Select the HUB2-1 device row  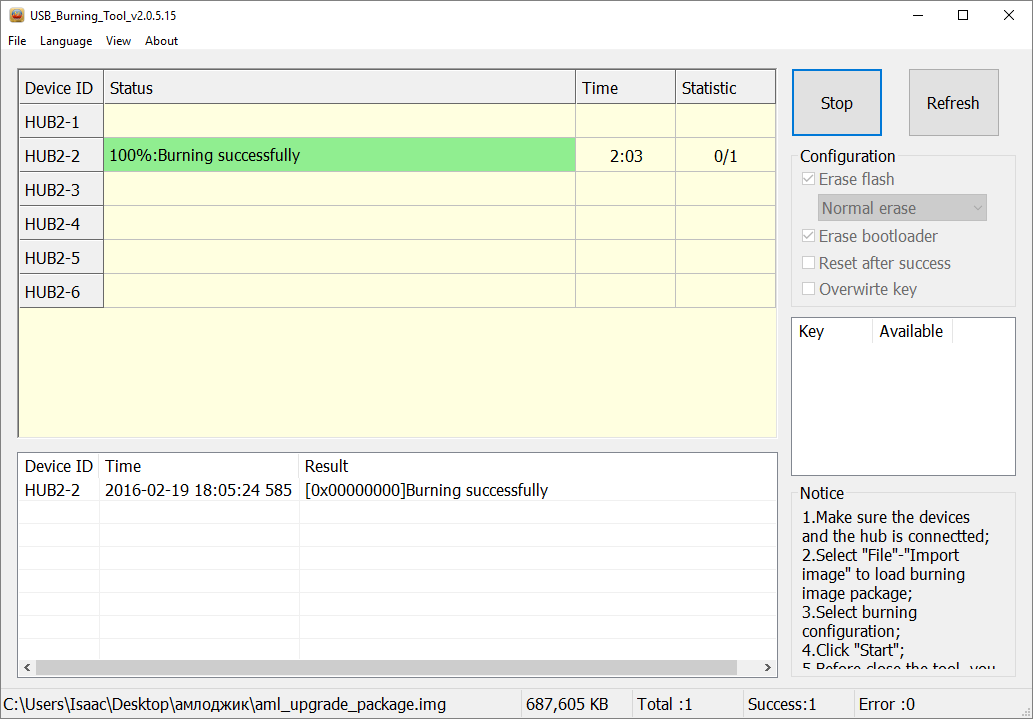[x=60, y=121]
